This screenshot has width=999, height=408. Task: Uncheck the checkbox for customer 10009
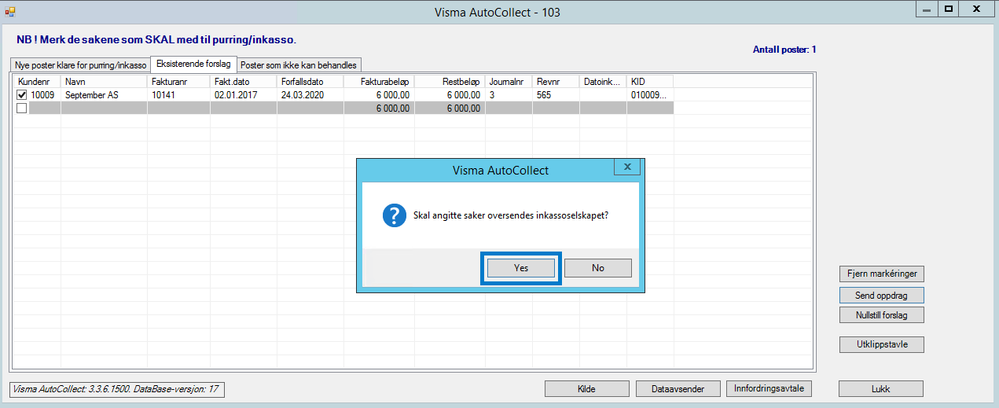pos(22,95)
